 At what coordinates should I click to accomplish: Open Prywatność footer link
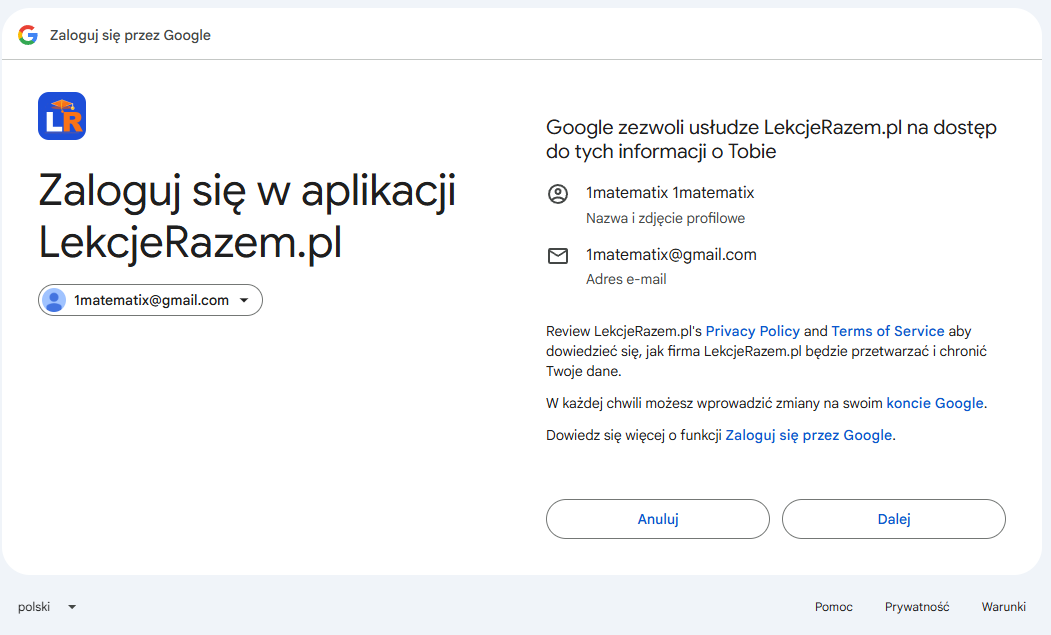pos(917,607)
